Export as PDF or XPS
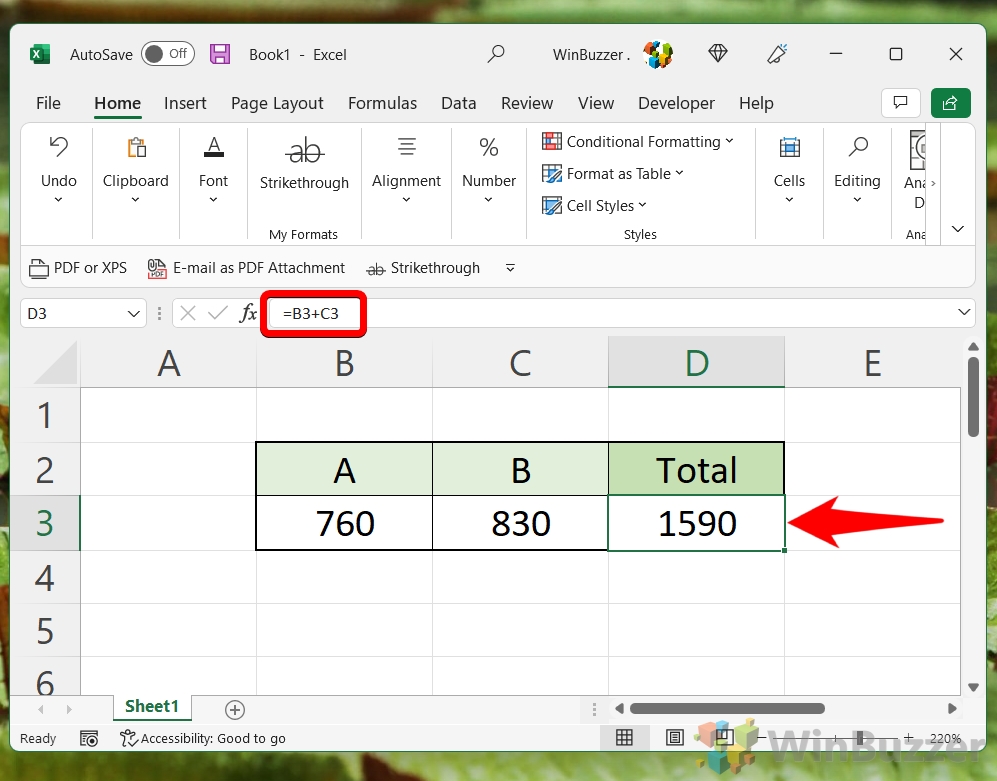997x781 pixels. click(x=78, y=268)
